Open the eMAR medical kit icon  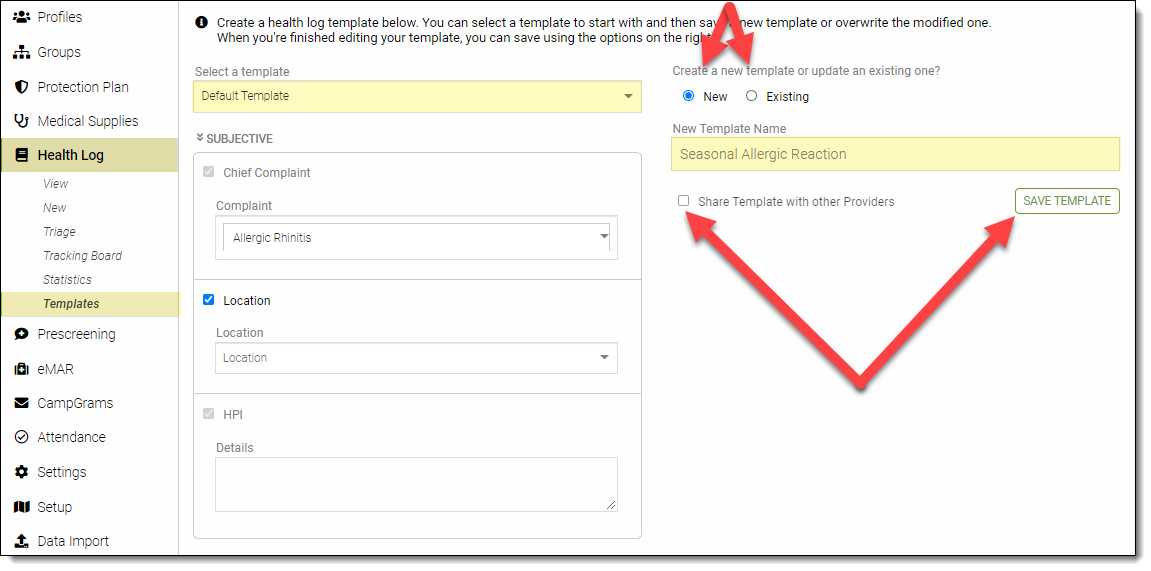21,369
